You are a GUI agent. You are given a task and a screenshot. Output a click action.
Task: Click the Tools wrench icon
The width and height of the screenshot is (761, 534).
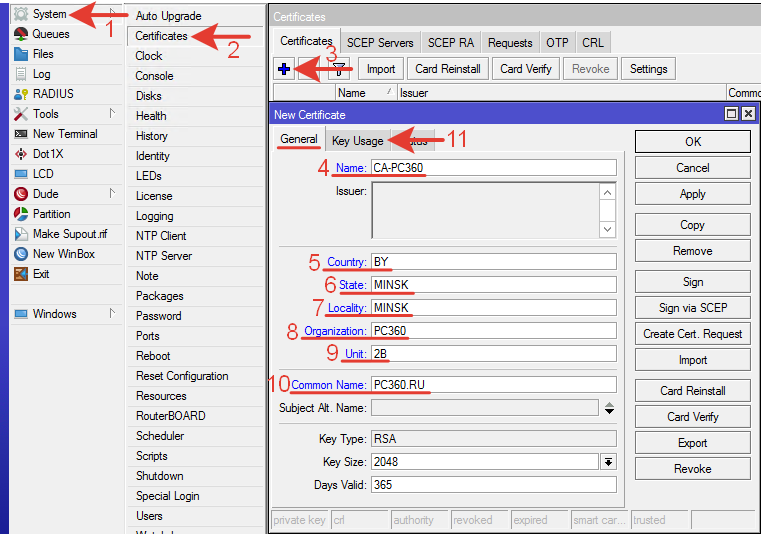click(x=21, y=114)
